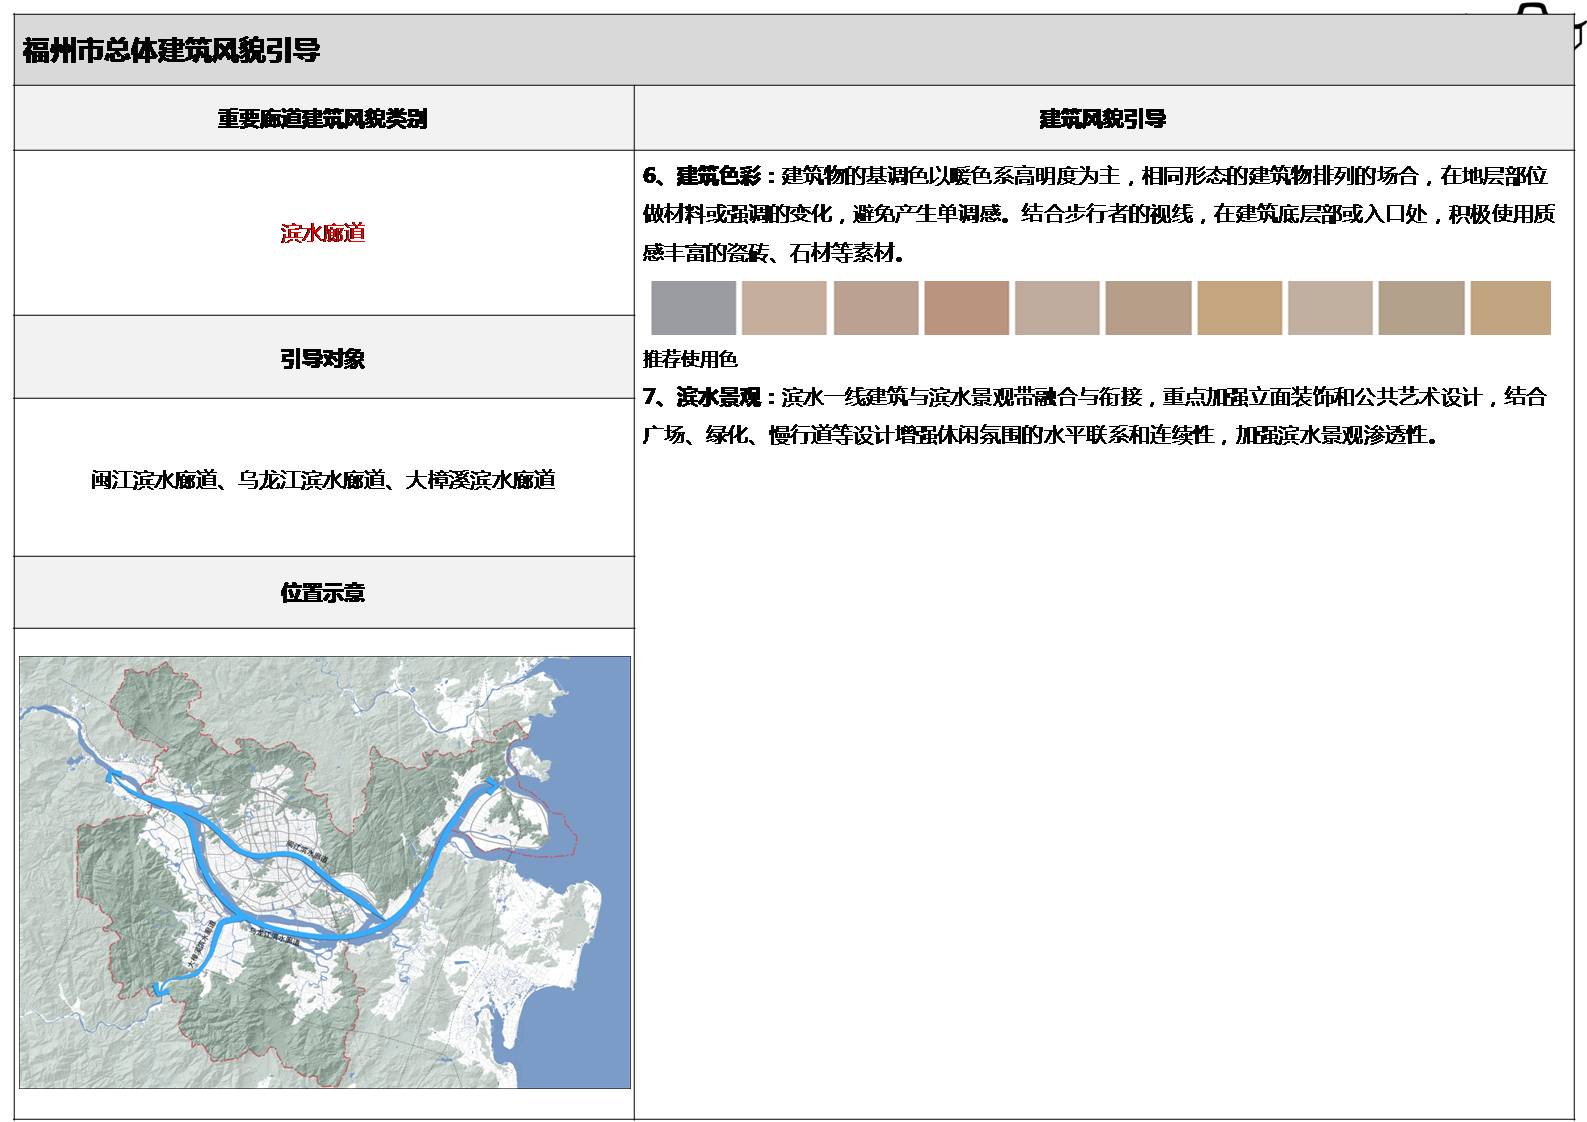Screen dimensions: 1587x1122
Task: Select the 位置示意 section header
Action: pyautogui.click(x=323, y=593)
